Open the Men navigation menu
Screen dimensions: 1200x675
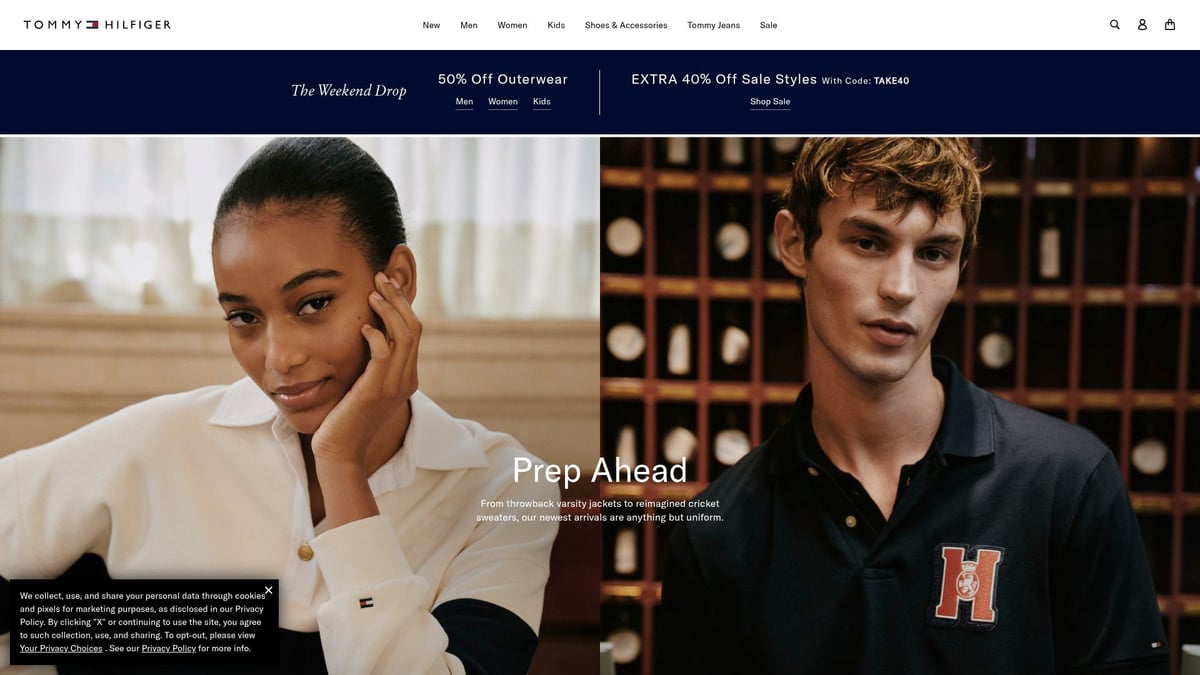[x=469, y=25]
